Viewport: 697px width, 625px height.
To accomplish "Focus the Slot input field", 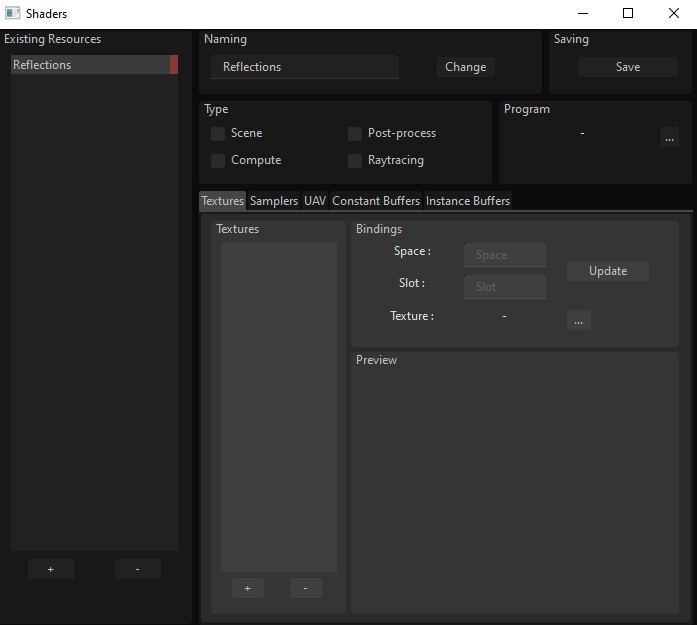I will point(505,287).
